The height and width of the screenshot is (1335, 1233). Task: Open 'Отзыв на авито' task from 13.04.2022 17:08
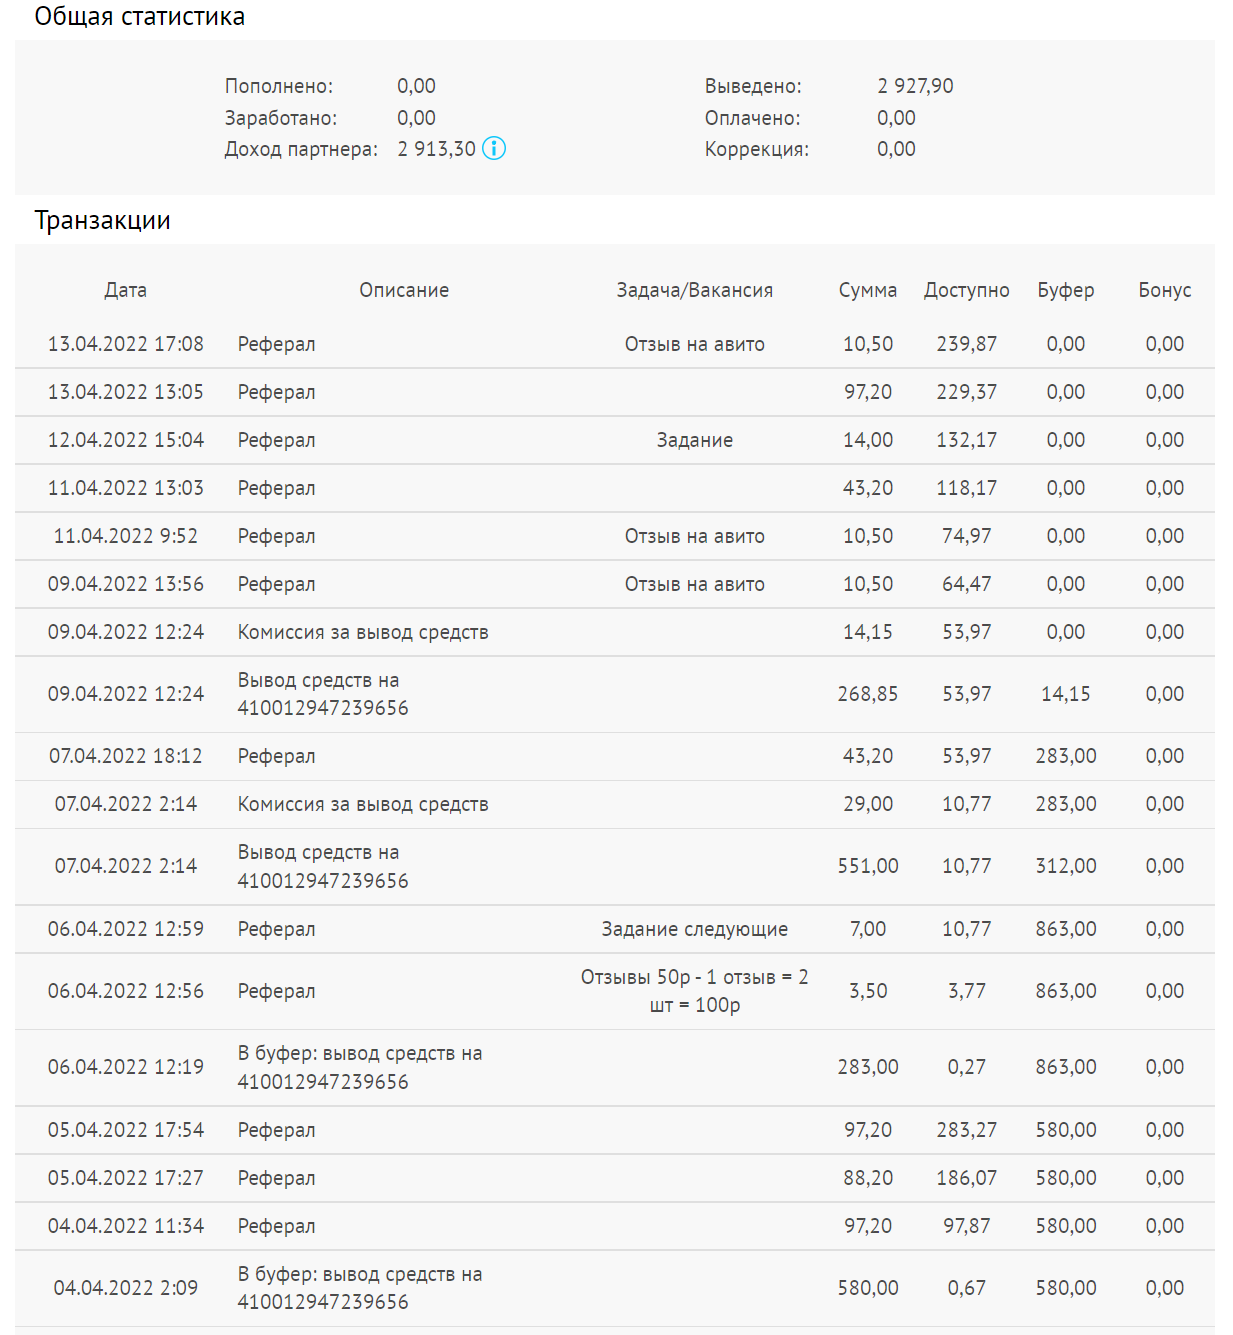[x=694, y=344]
